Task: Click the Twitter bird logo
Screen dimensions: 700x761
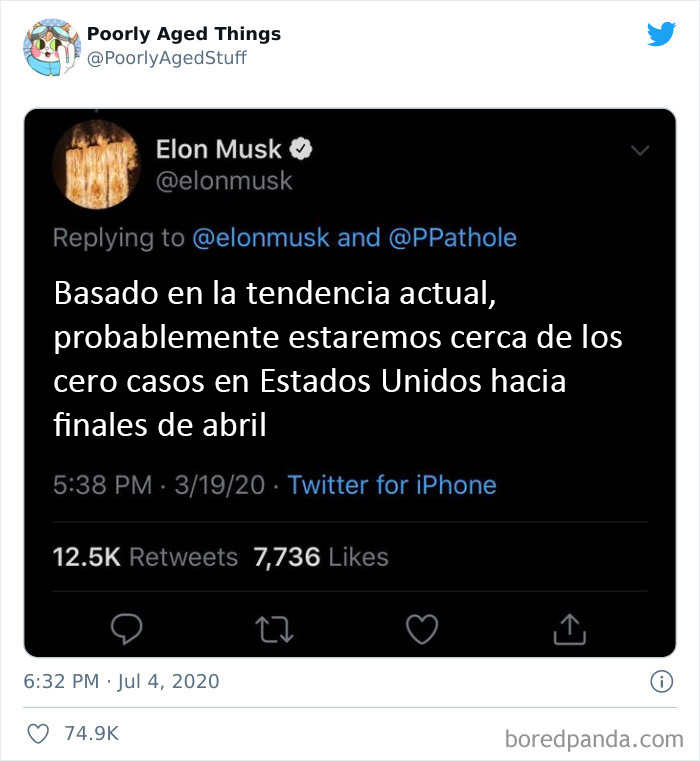Action: (x=661, y=33)
